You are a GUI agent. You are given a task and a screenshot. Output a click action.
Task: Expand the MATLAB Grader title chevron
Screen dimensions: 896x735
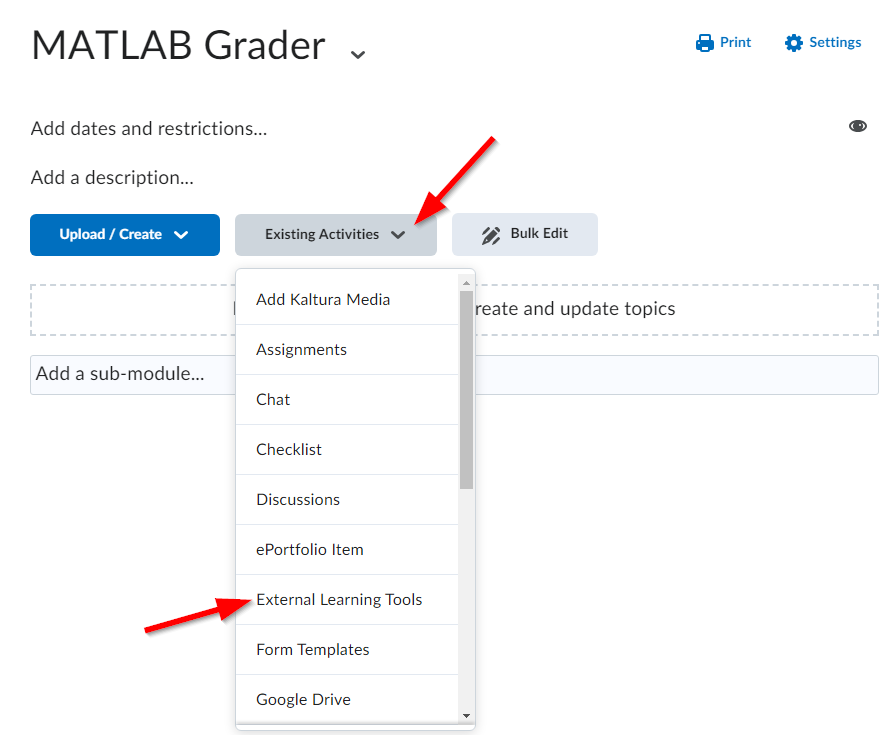(358, 54)
